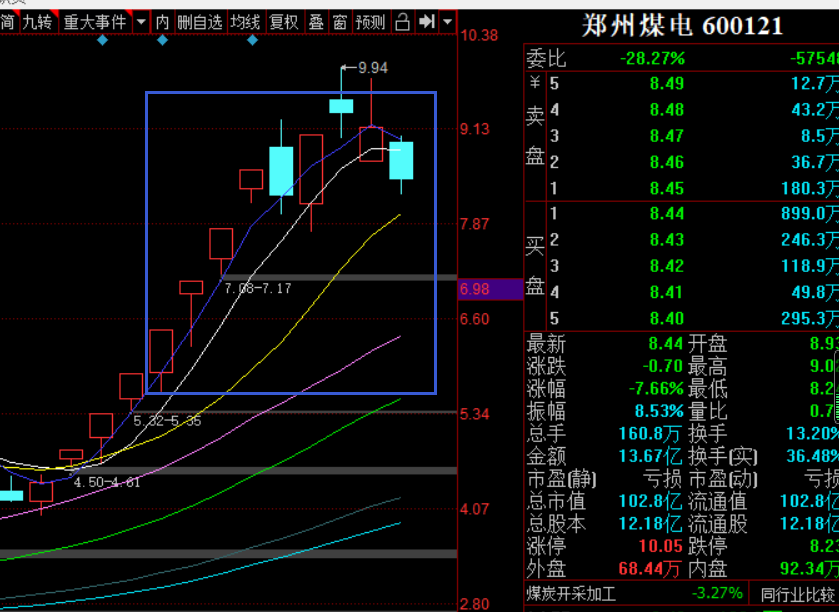
Task: Open the blue diamond event marker below 内
Action: 163,40
